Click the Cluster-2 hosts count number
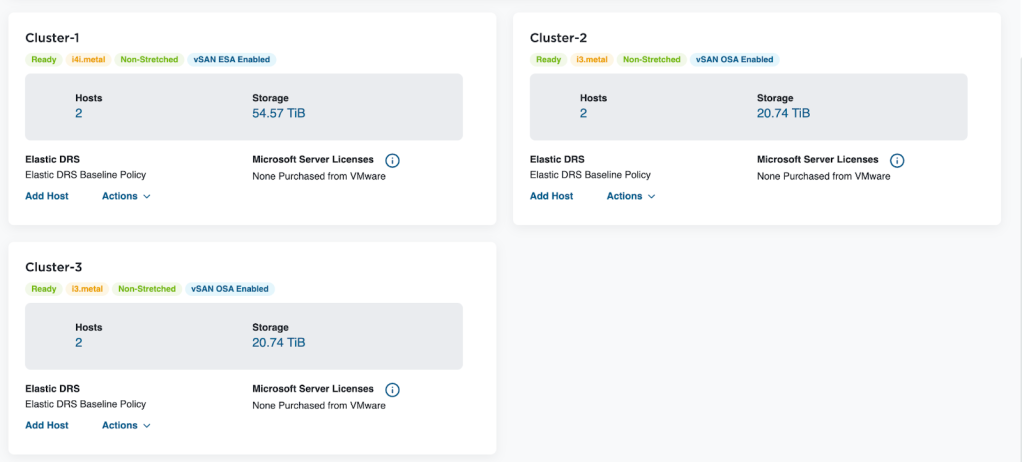Viewport: 1022px width, 462px height. (x=584, y=114)
